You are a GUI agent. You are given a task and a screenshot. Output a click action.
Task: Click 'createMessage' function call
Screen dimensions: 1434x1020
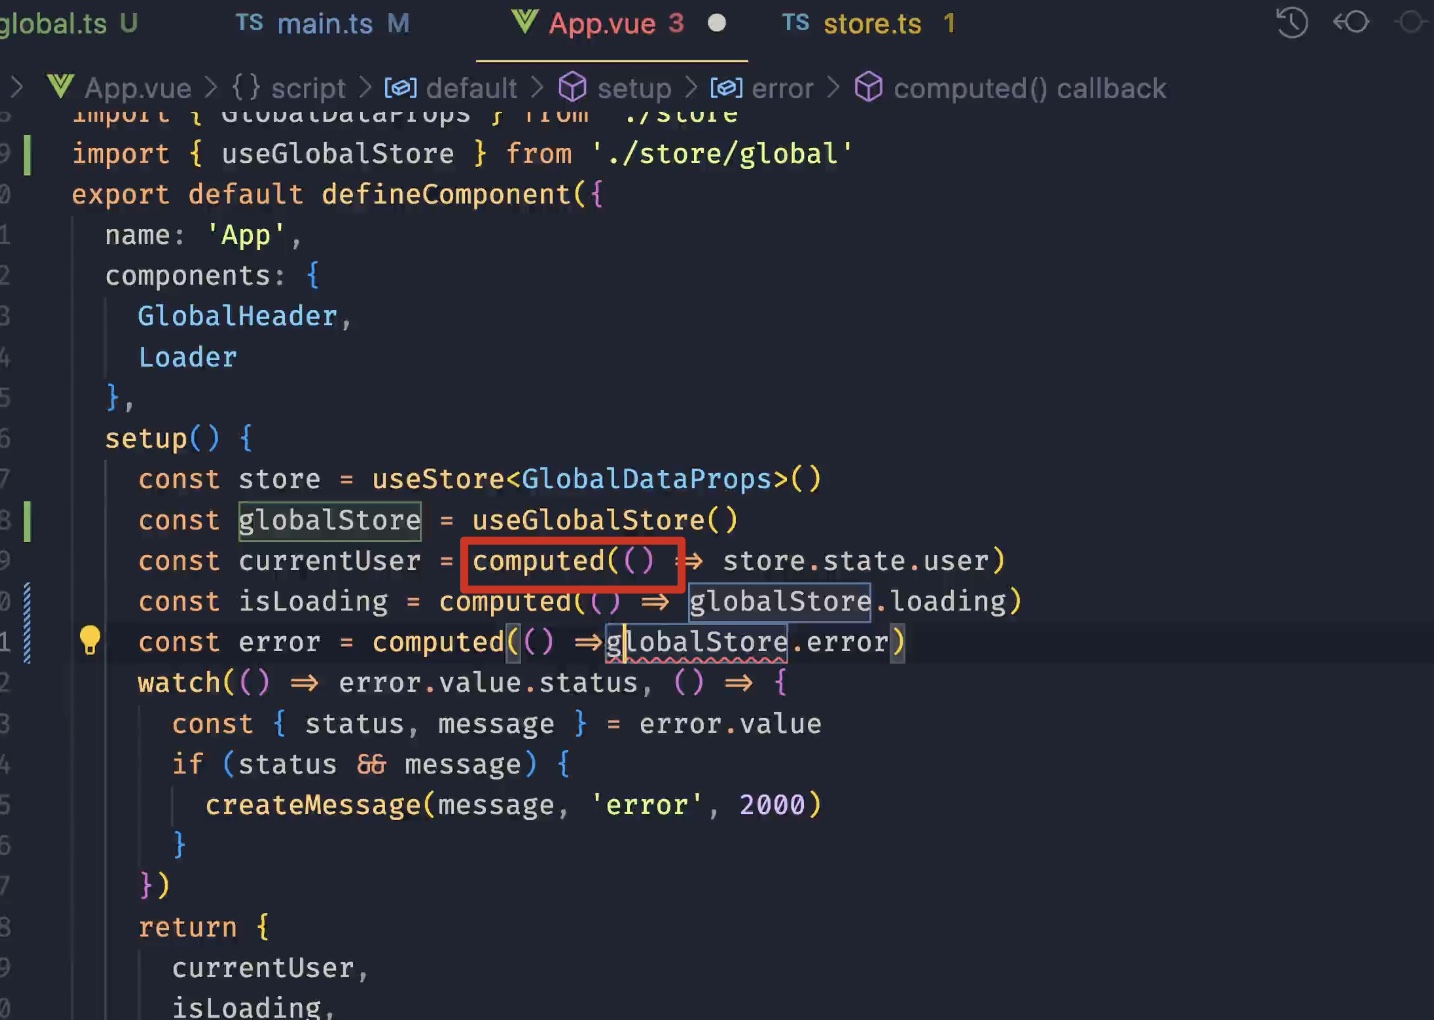tap(313, 805)
